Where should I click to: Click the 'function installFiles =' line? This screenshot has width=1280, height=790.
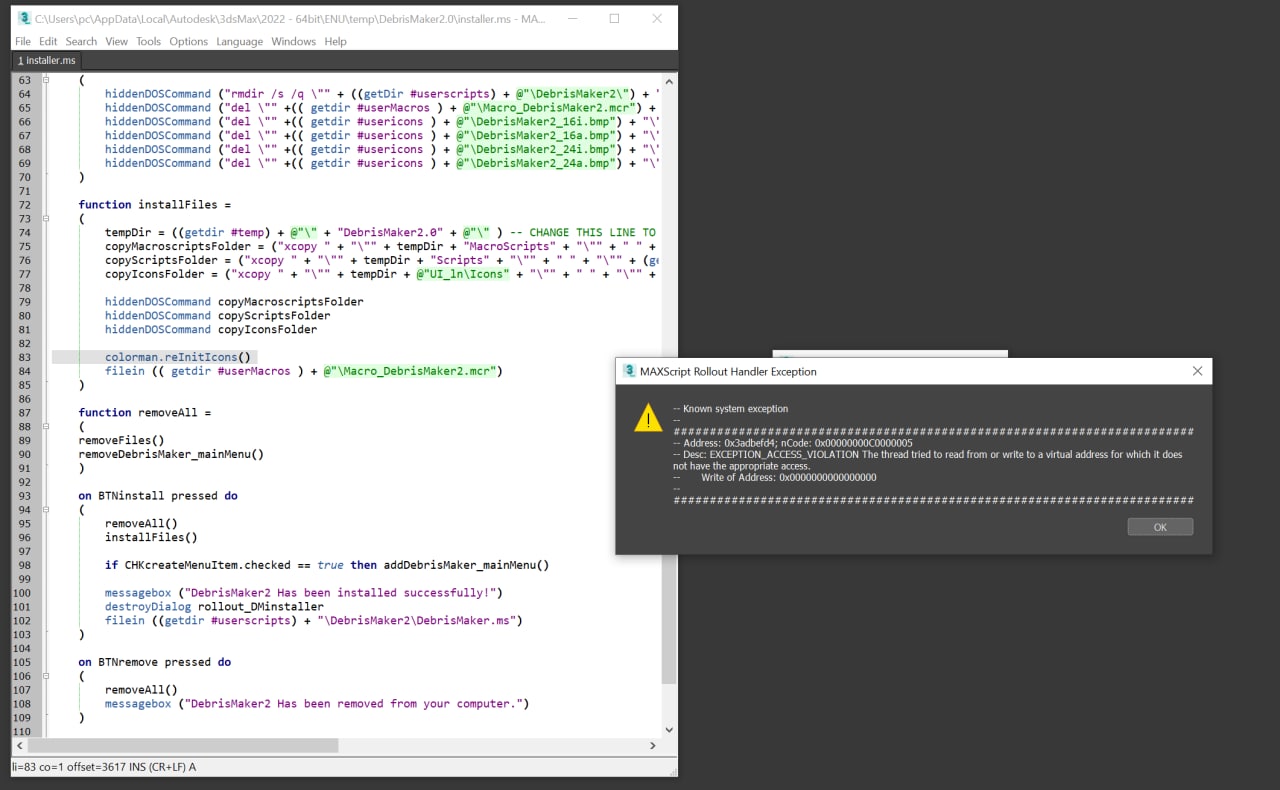point(155,204)
